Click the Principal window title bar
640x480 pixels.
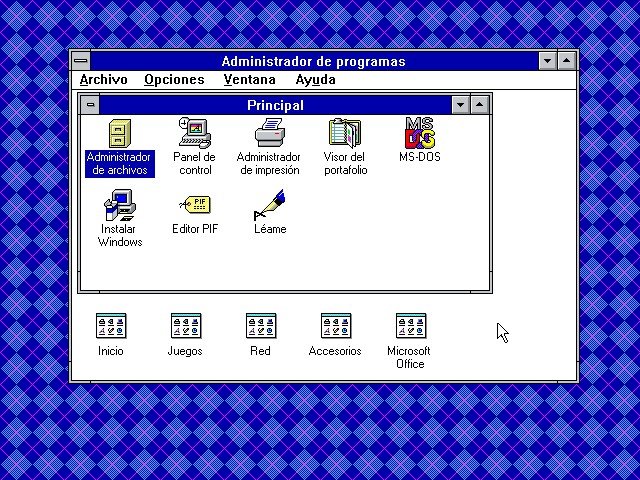pos(276,105)
